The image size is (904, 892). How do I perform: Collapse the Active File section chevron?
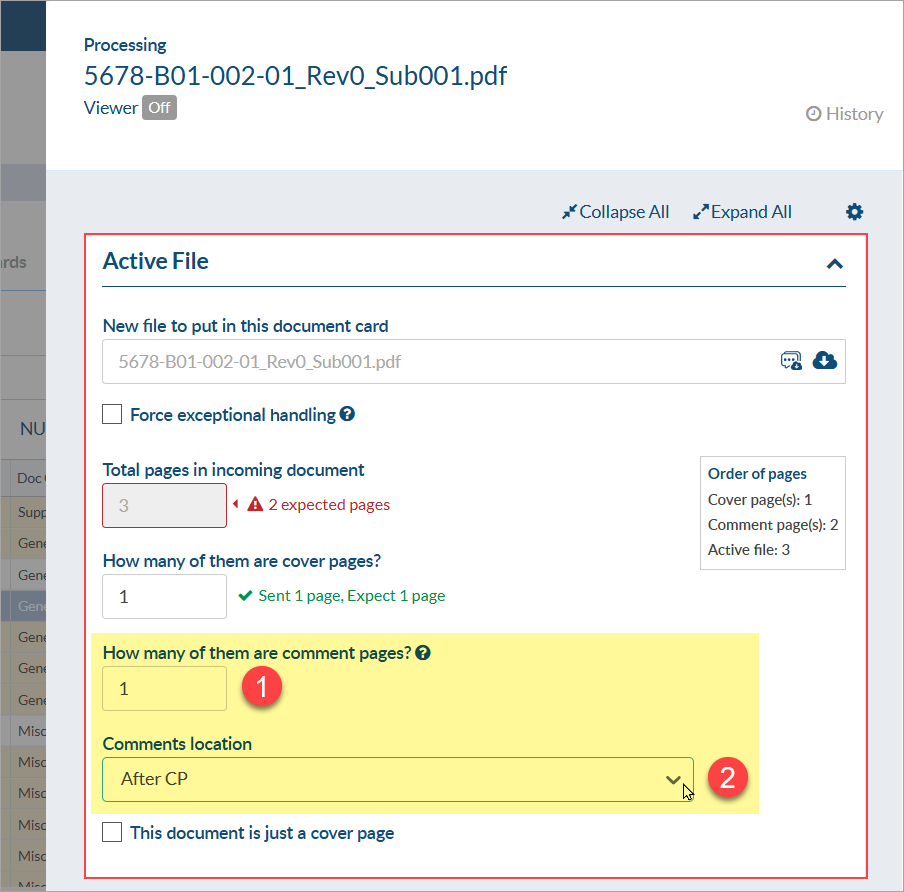834,264
